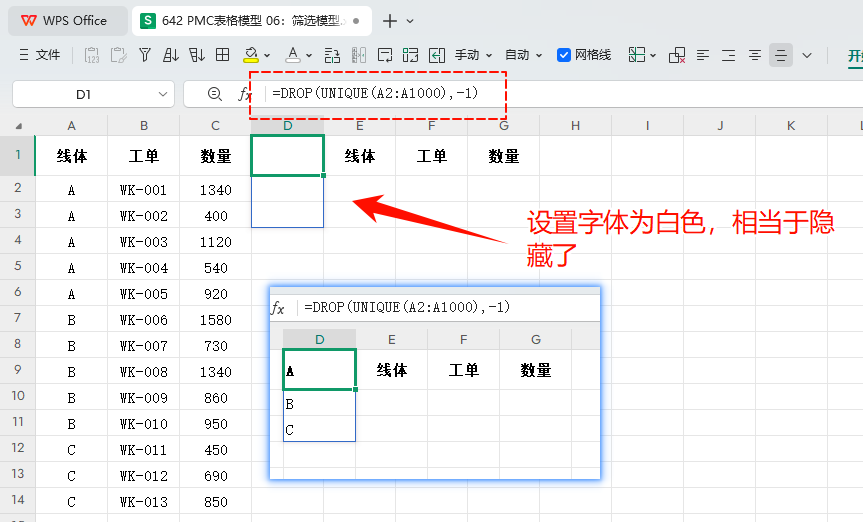Viewport: 863px width, 522px height.
Task: Select column H header
Action: (x=575, y=126)
